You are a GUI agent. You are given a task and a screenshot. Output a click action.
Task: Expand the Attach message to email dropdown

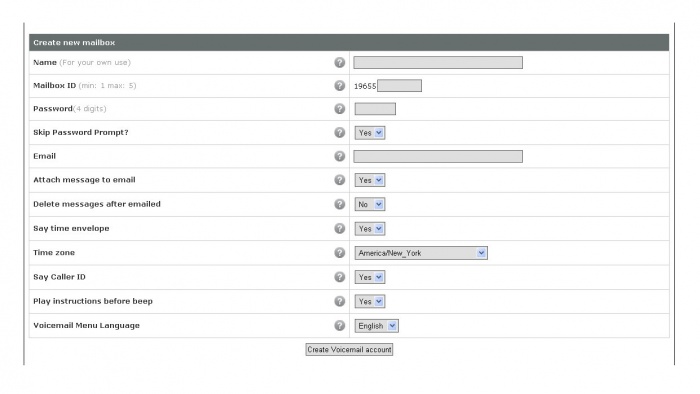click(x=370, y=180)
